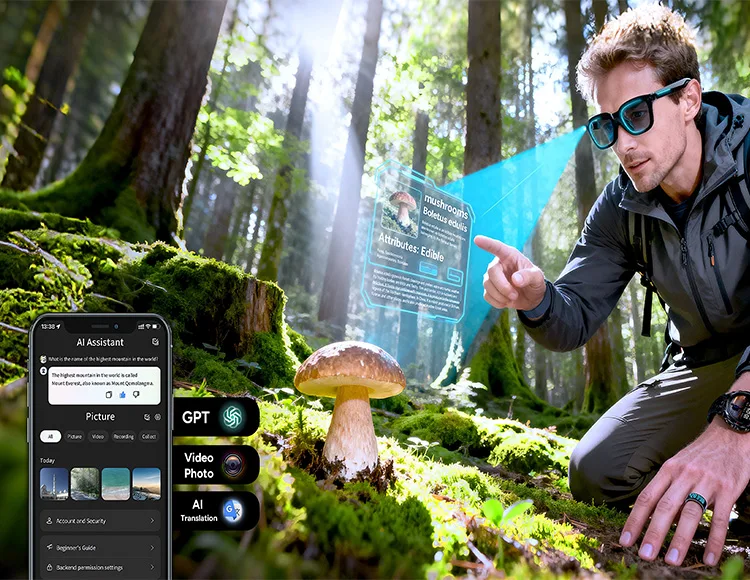The height and width of the screenshot is (580, 750).
Task: Tap the assistant avatar beside the answer
Action: tap(43, 371)
